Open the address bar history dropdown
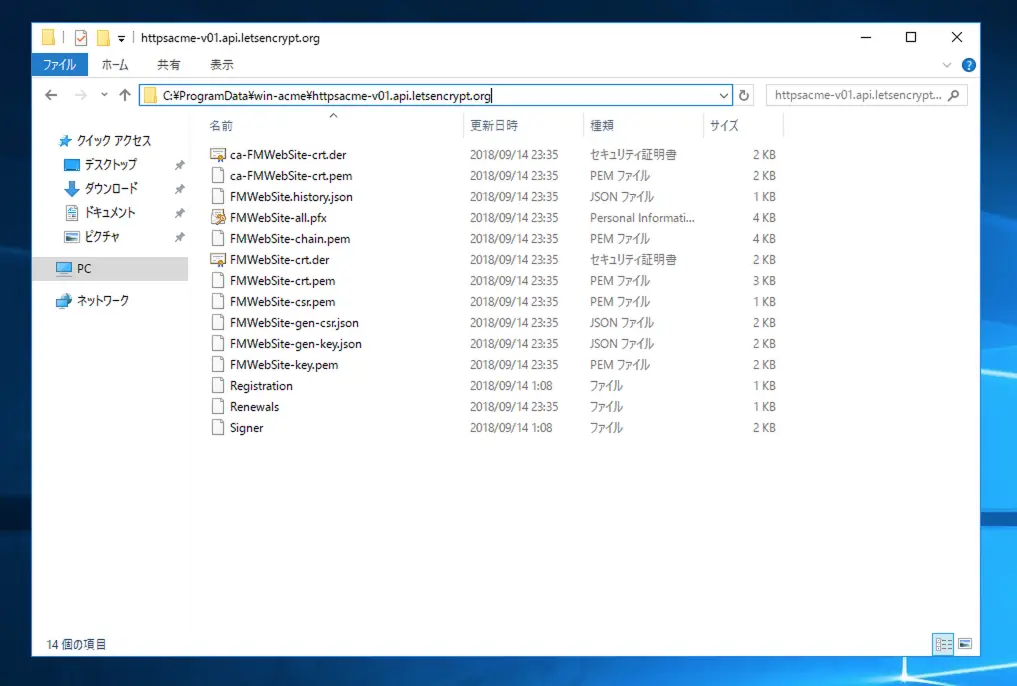Screen dimensions: 1017x686 [x=725, y=94]
